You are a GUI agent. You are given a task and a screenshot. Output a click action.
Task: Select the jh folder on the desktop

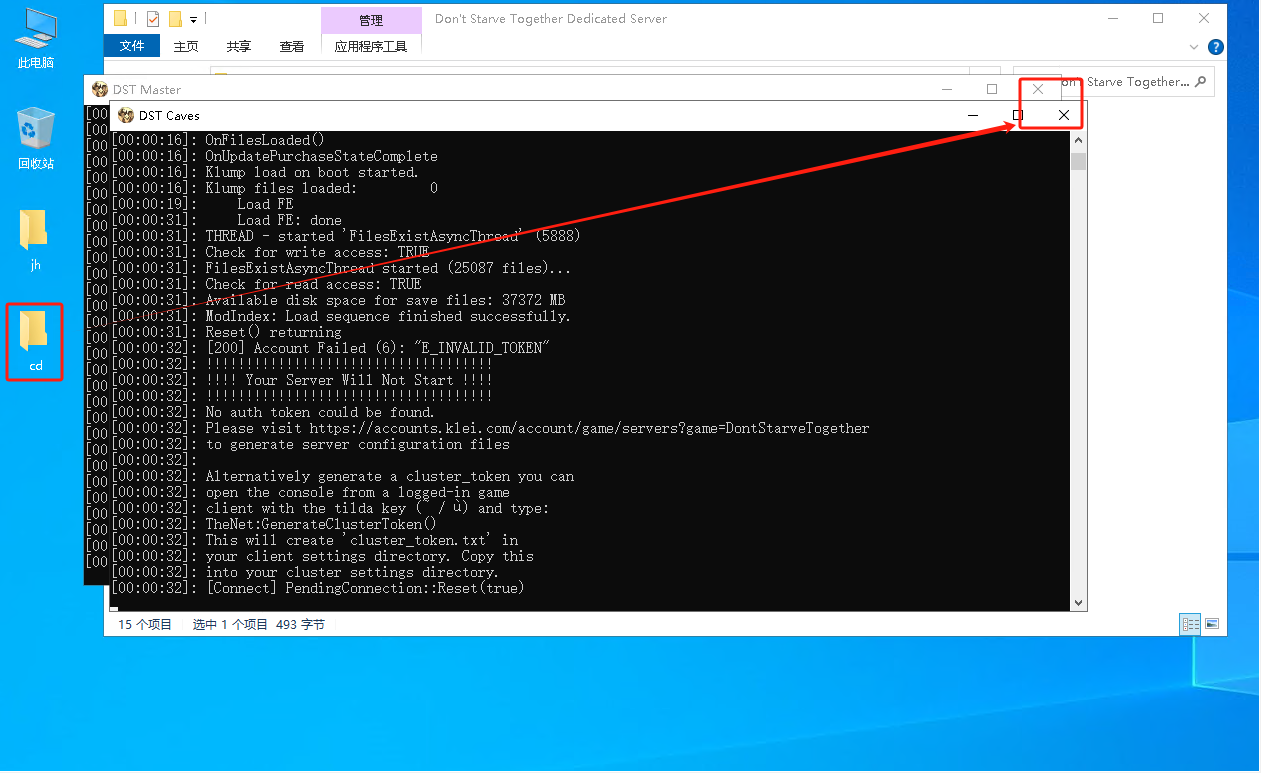[35, 240]
